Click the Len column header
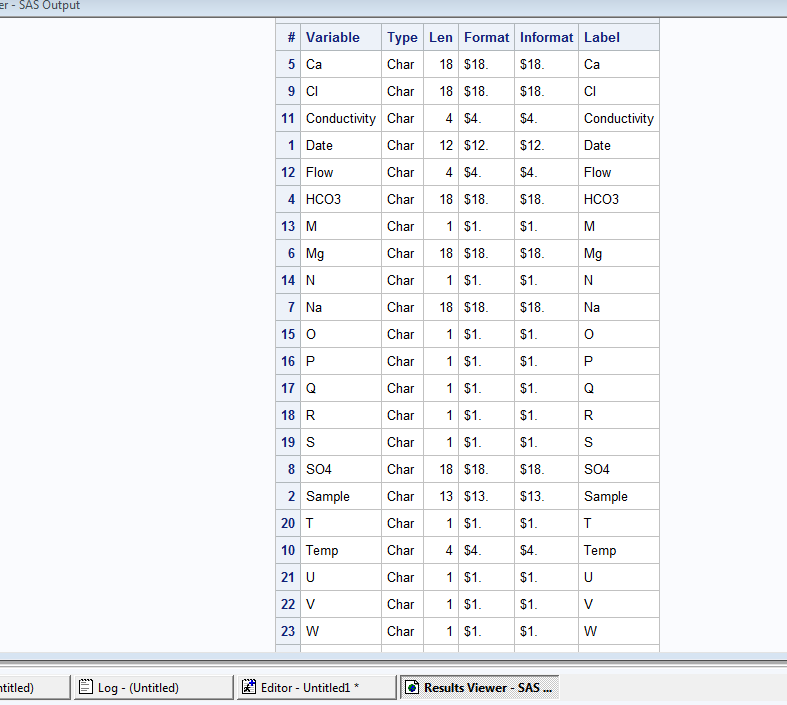The width and height of the screenshot is (787, 705). (x=441, y=37)
